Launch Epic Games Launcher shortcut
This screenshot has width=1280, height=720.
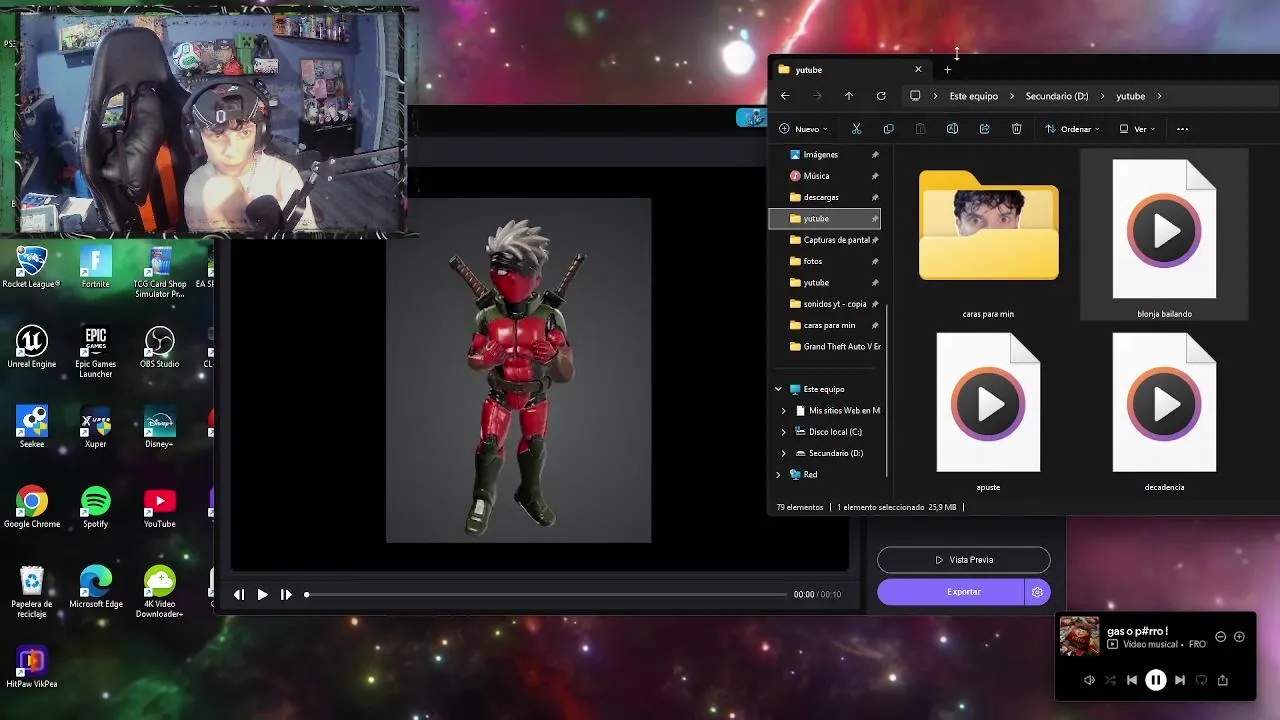(96, 351)
